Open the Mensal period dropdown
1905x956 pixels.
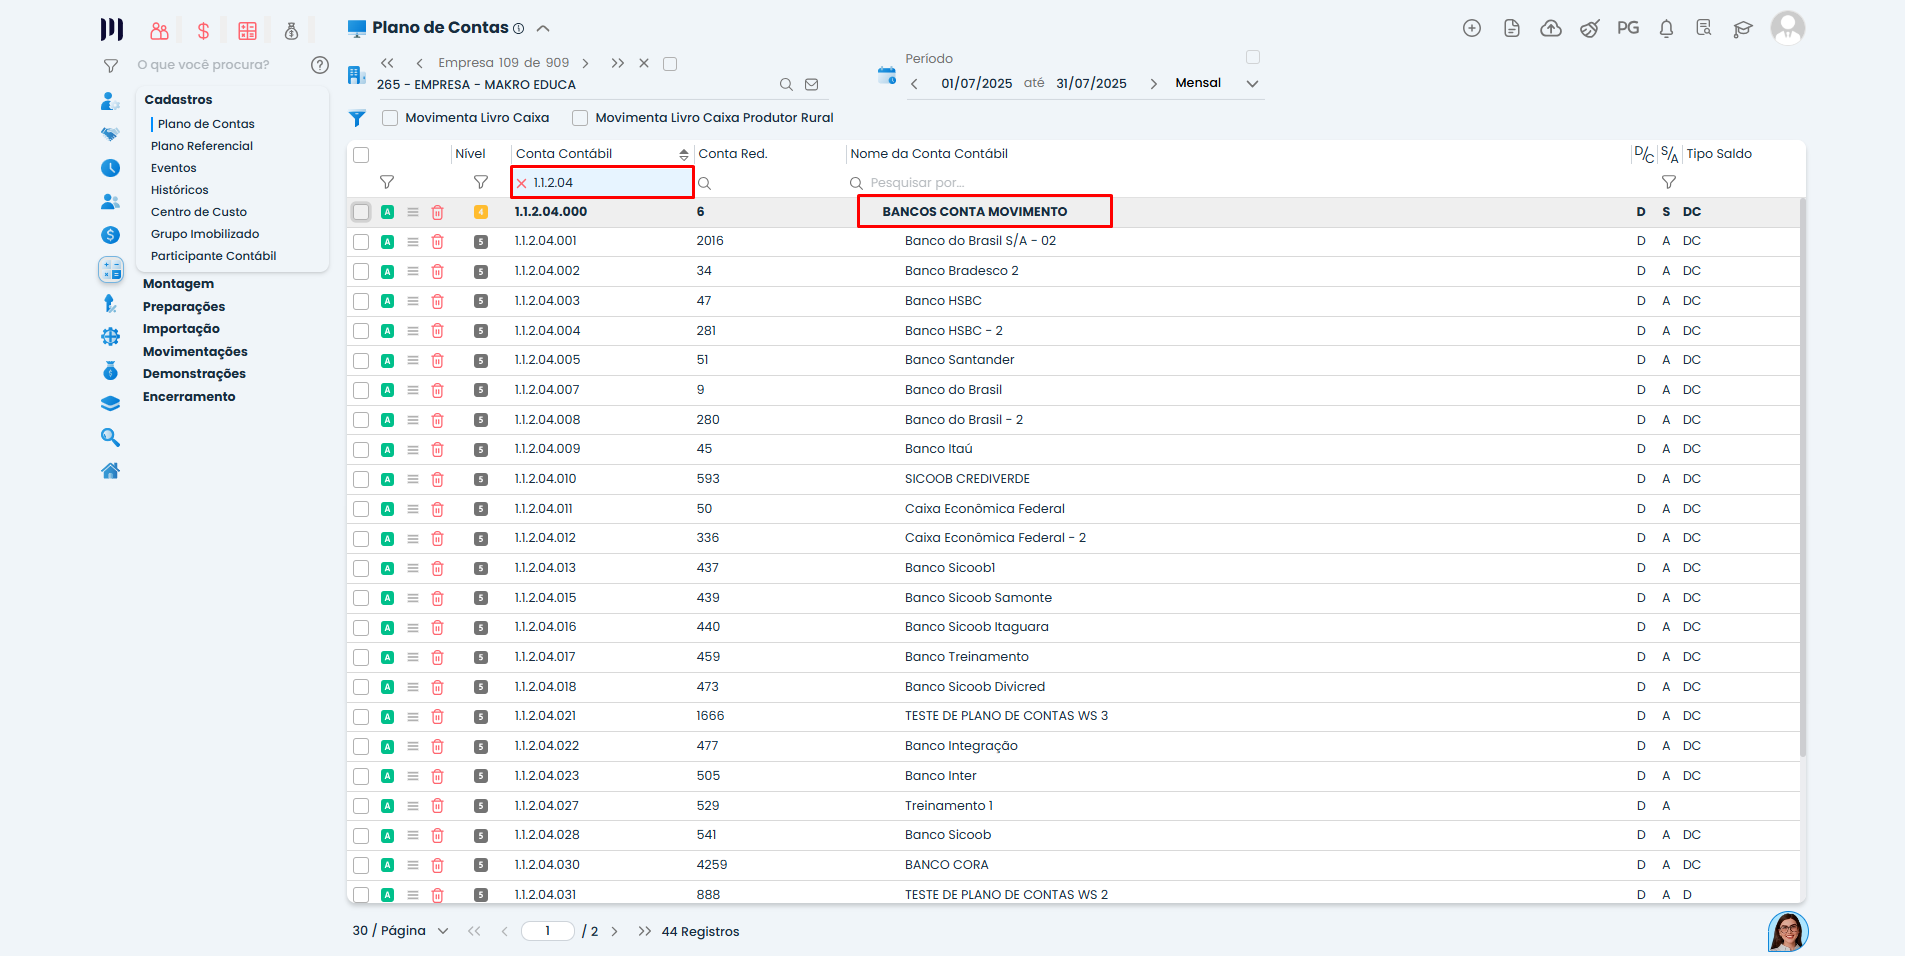(x=1252, y=84)
